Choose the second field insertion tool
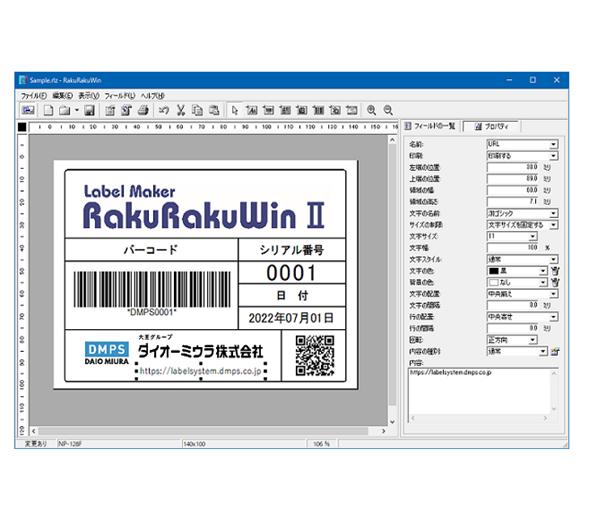589x531 pixels. pyautogui.click(x=268, y=110)
